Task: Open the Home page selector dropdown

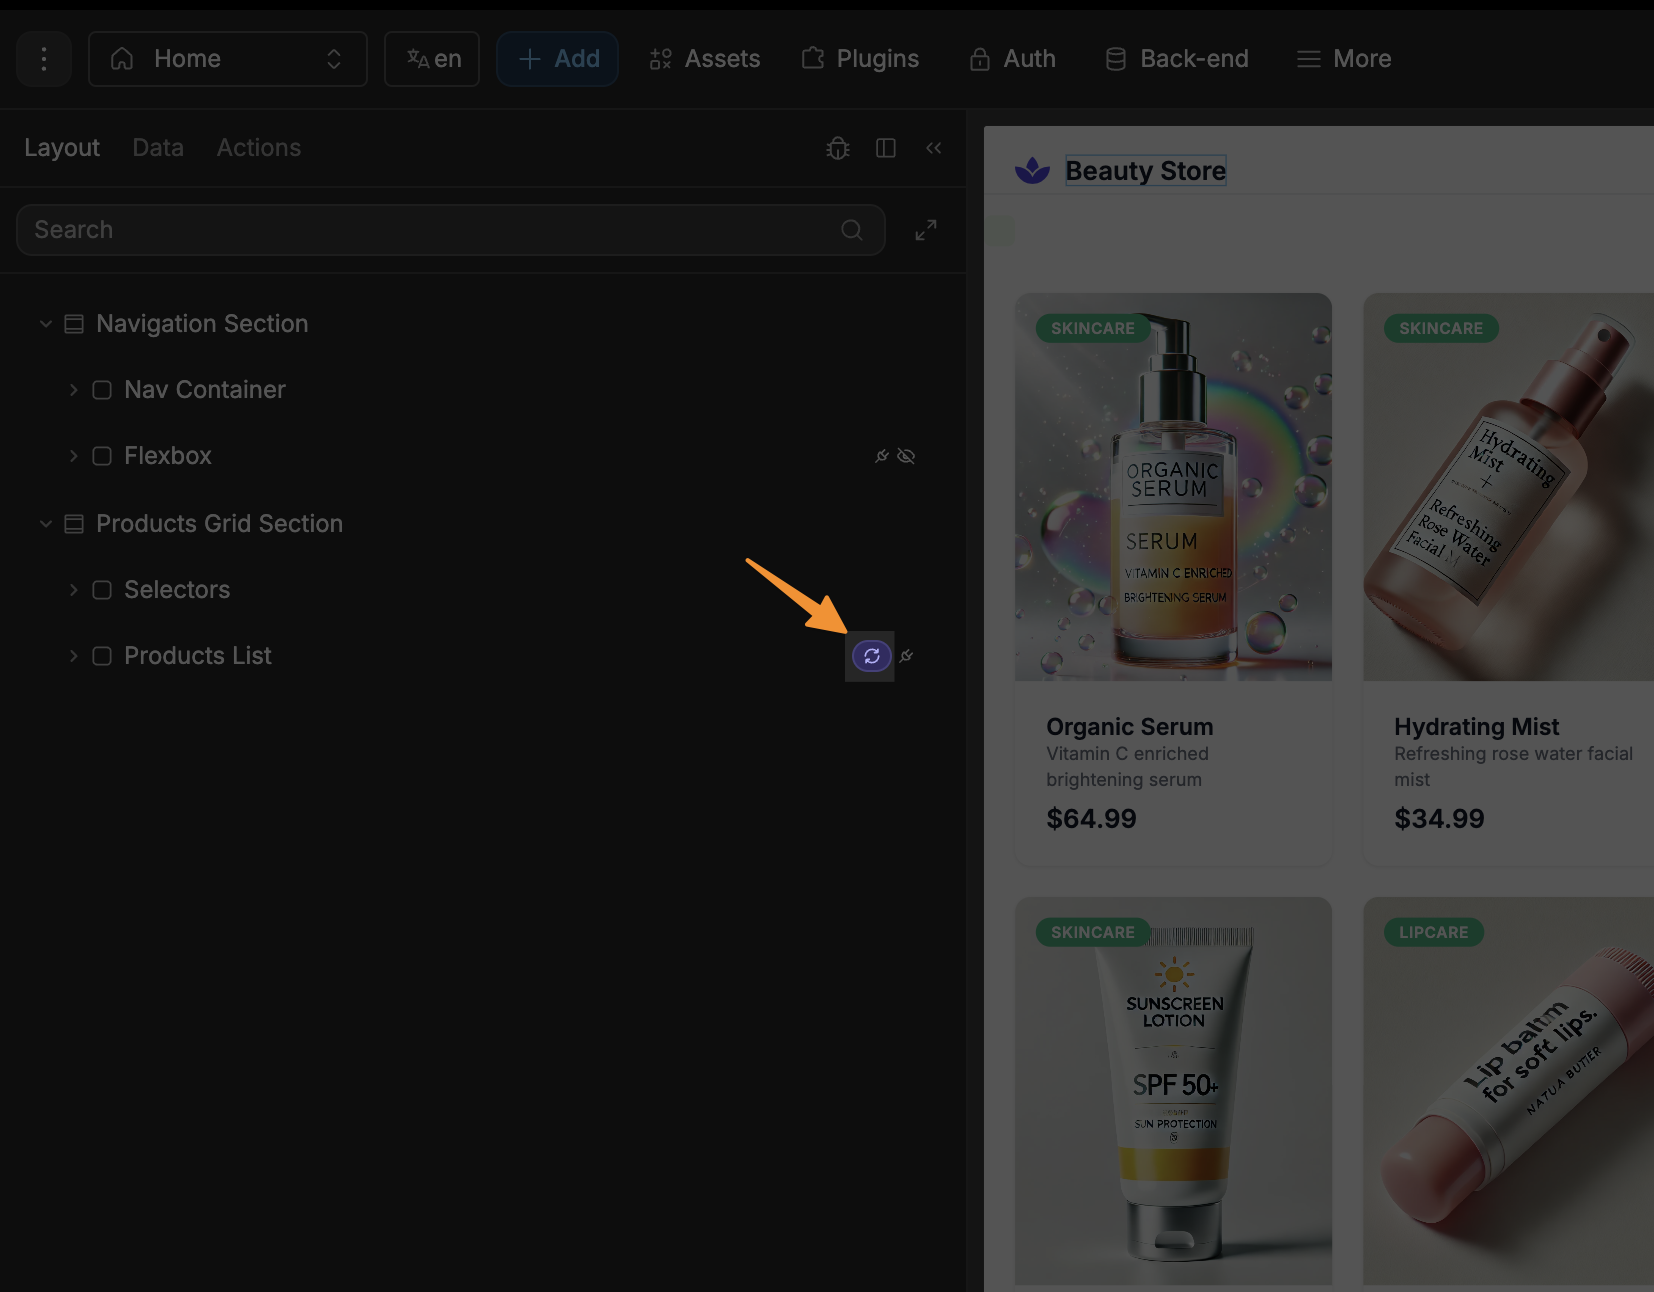Action: point(228,59)
